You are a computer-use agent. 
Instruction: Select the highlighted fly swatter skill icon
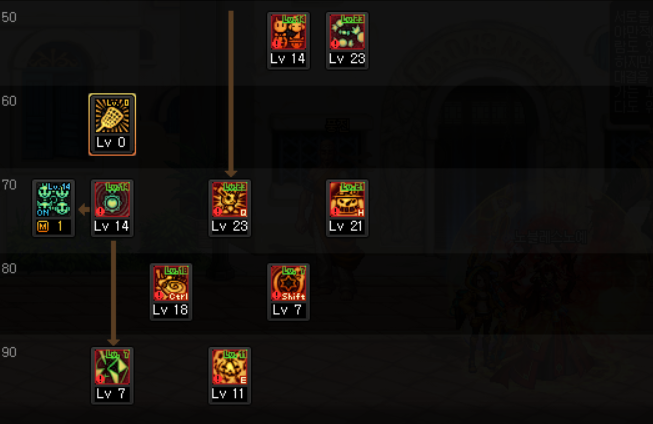point(112,116)
